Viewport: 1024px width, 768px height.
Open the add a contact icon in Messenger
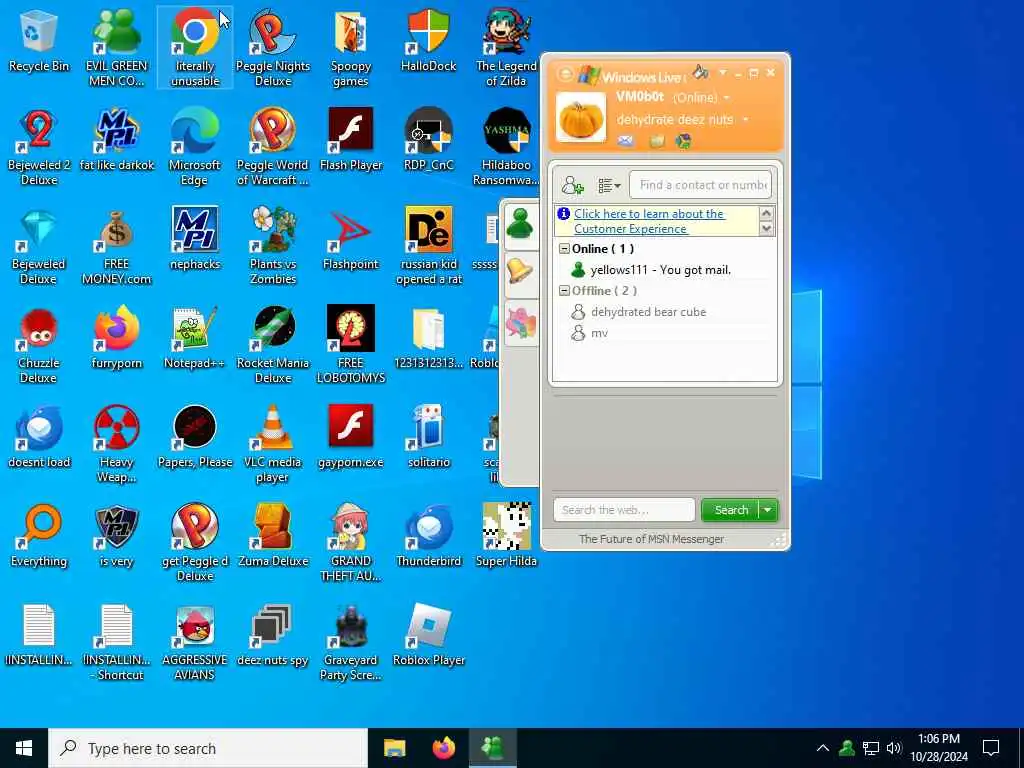tap(572, 186)
